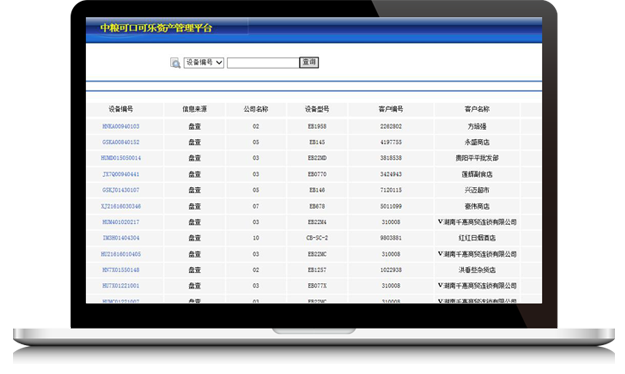
Task: Click the magnifier search icon
Action: click(x=175, y=63)
